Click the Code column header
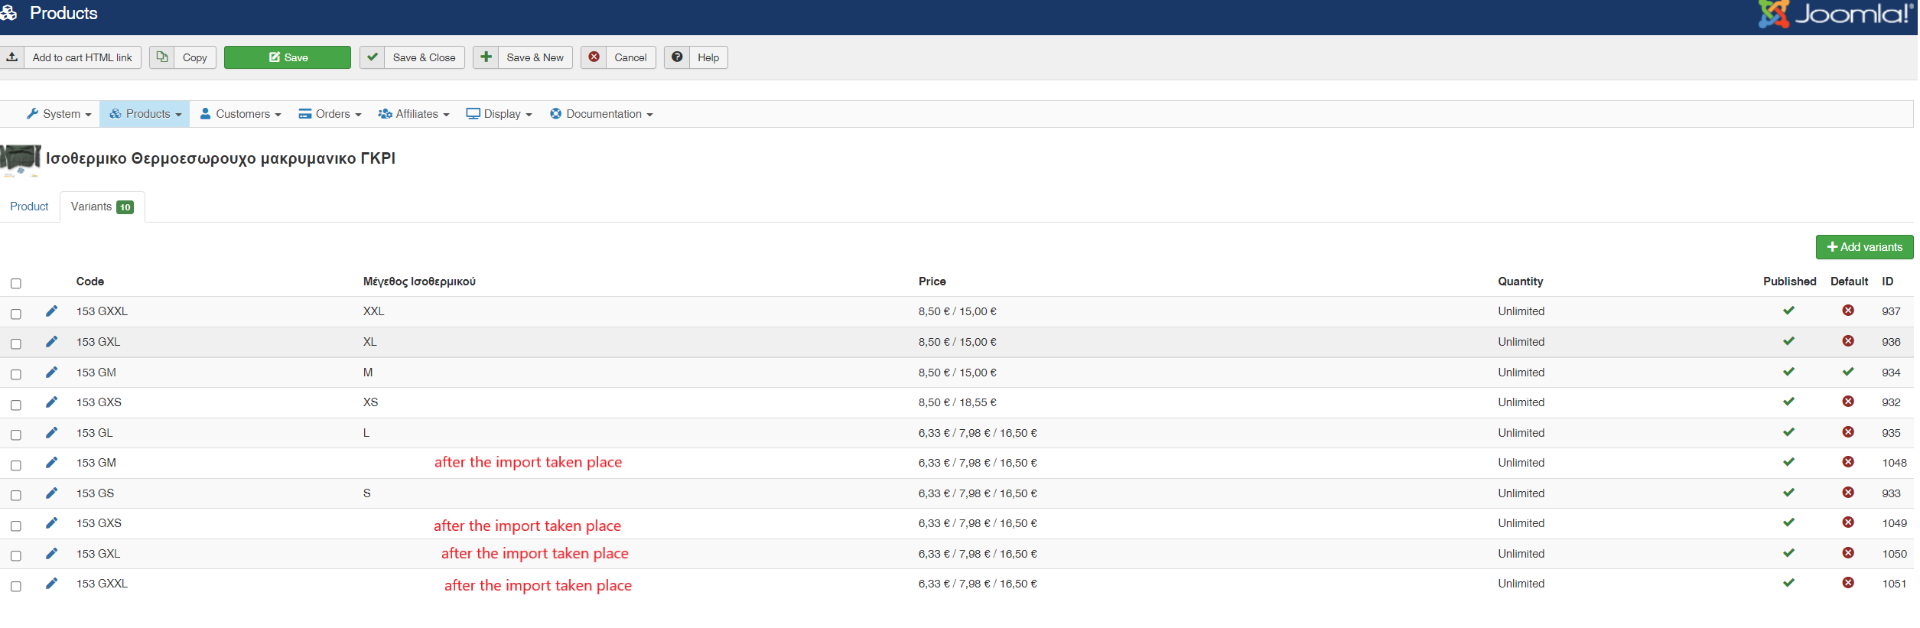 tap(90, 282)
